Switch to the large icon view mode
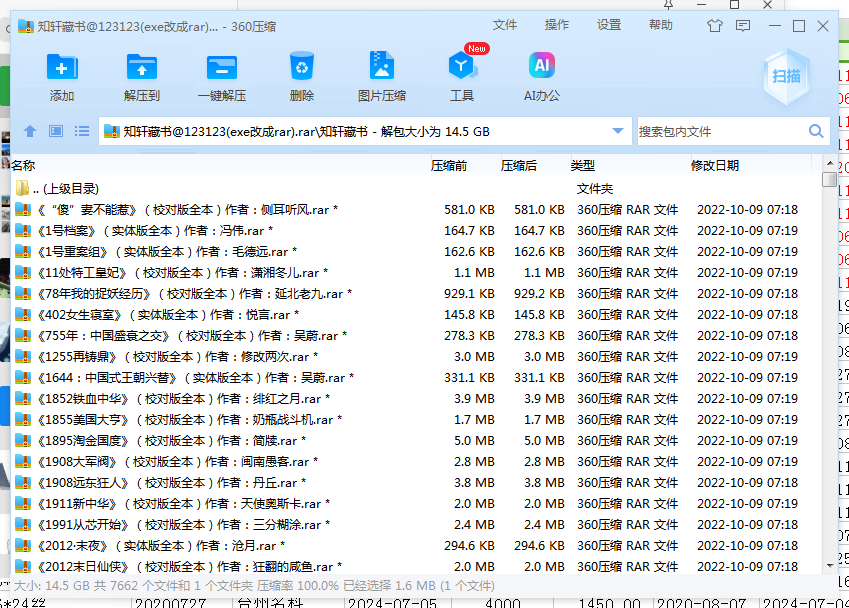 [x=56, y=131]
